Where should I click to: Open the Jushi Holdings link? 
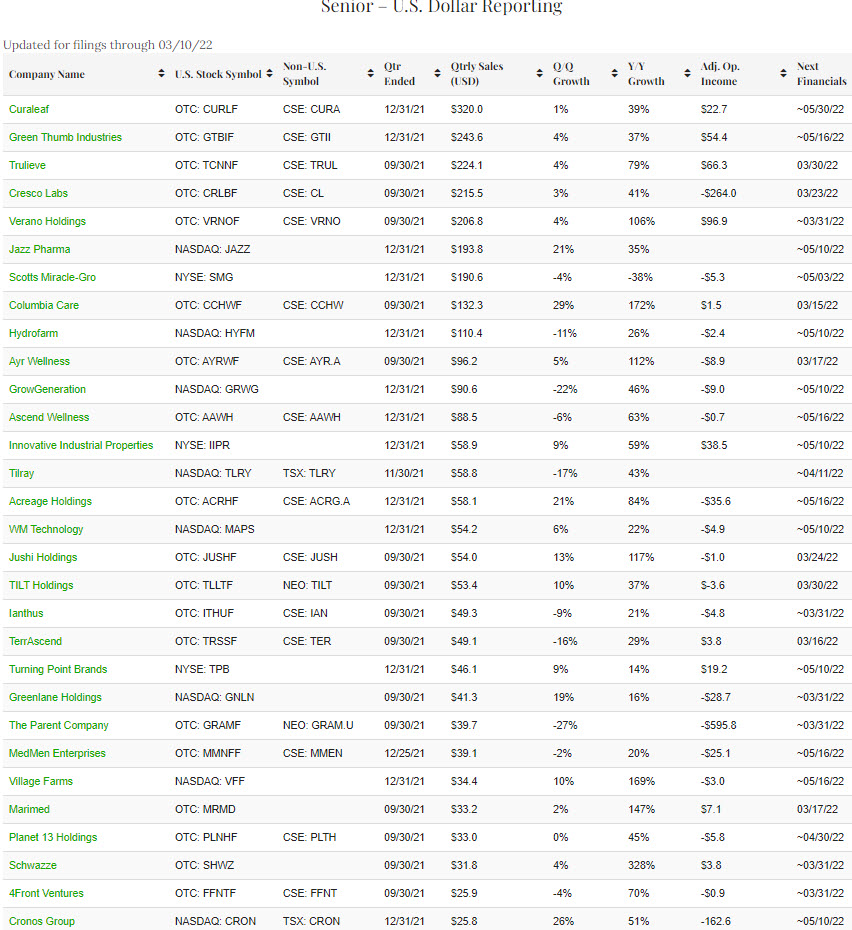click(43, 557)
